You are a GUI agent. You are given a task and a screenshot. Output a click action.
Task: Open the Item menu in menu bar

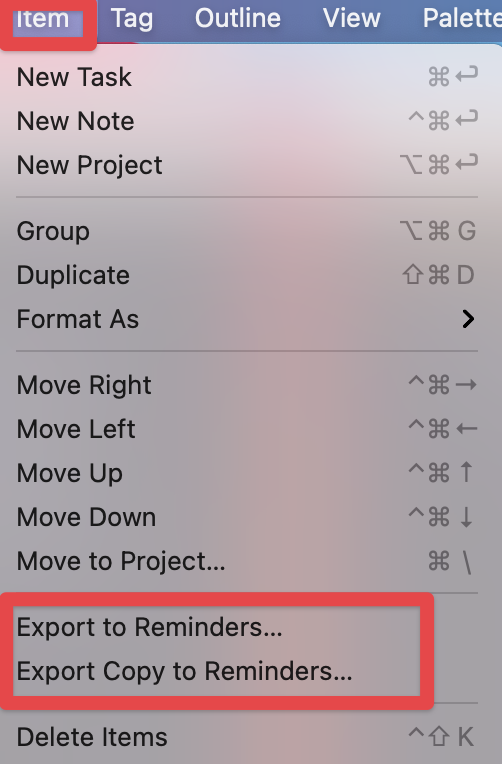point(43,19)
